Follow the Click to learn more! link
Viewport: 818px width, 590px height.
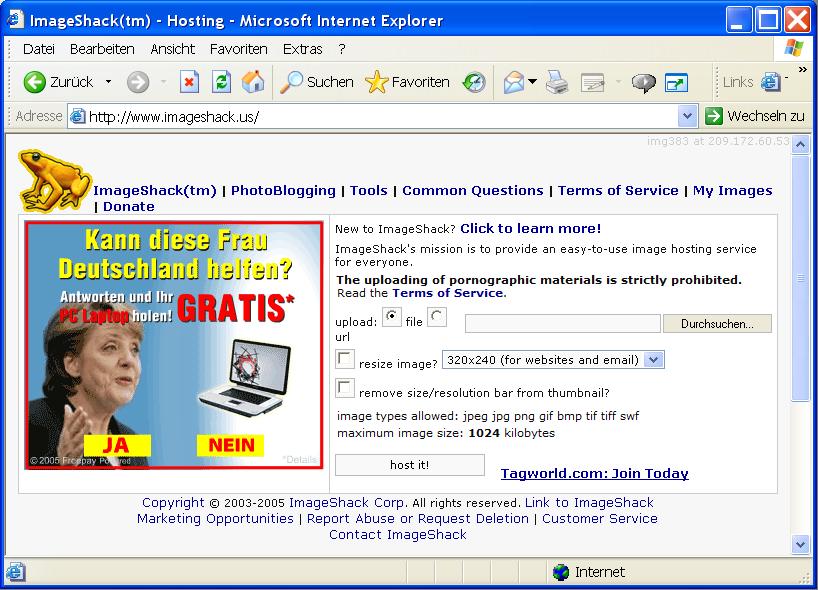tap(531, 228)
